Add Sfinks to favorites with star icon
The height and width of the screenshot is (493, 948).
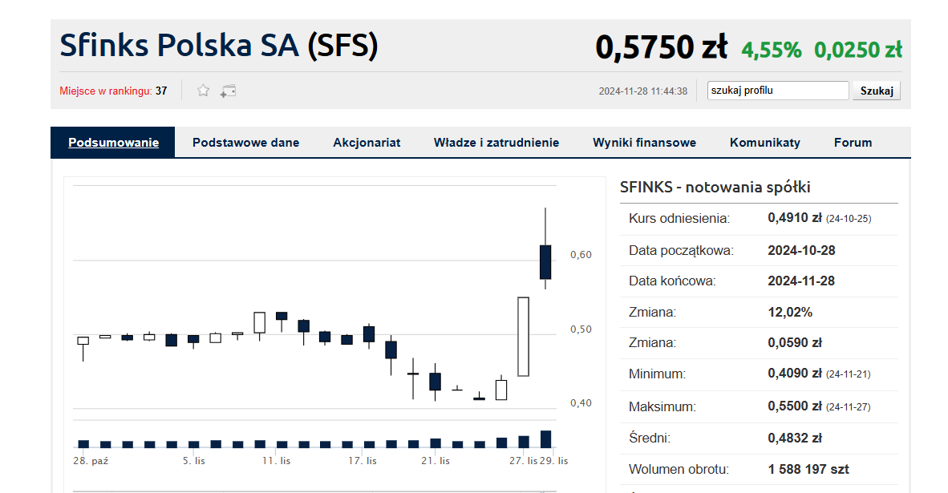tap(203, 91)
